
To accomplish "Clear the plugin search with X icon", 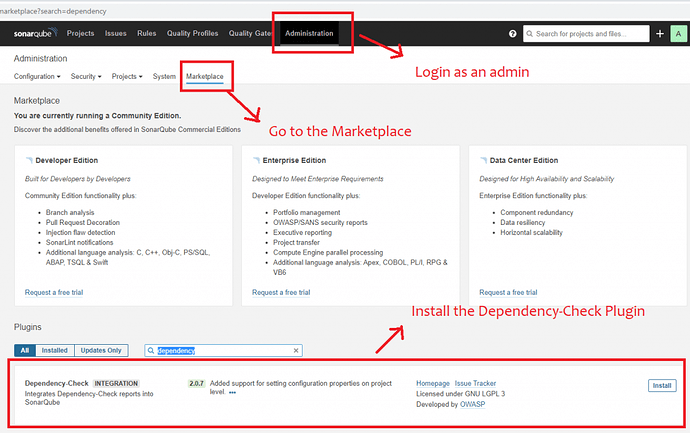I will (296, 351).
